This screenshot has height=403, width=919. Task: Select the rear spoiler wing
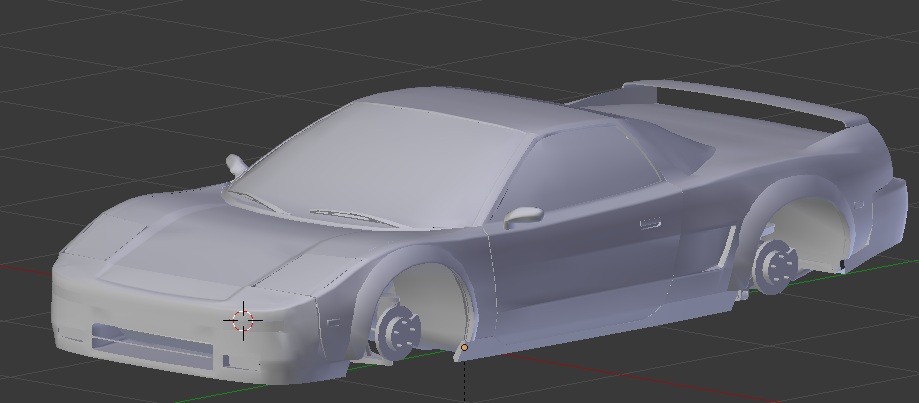(x=746, y=103)
